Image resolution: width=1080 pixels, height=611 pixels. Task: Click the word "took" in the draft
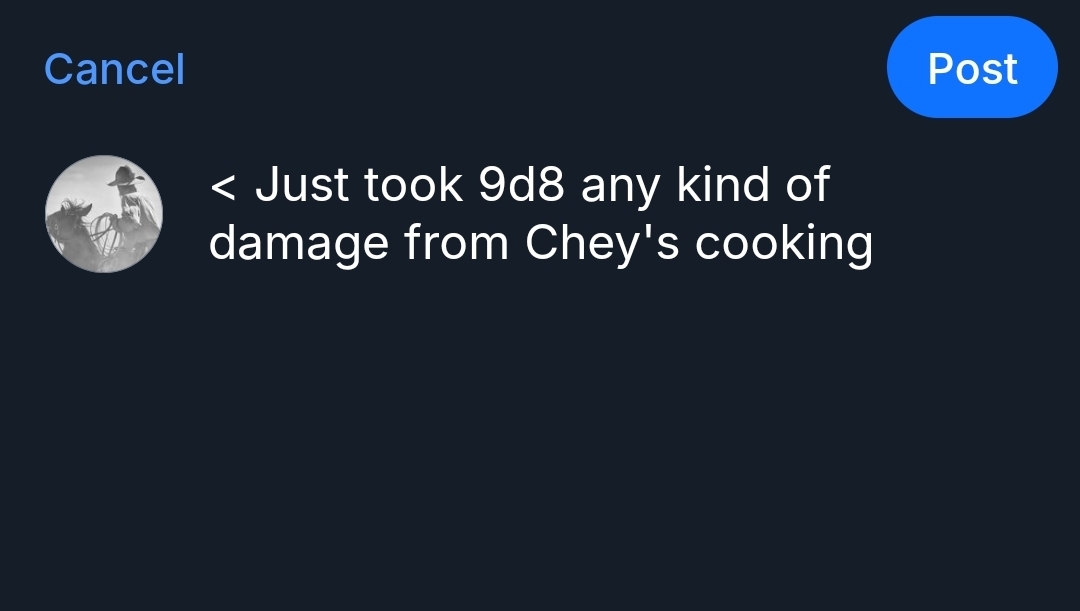click(413, 186)
